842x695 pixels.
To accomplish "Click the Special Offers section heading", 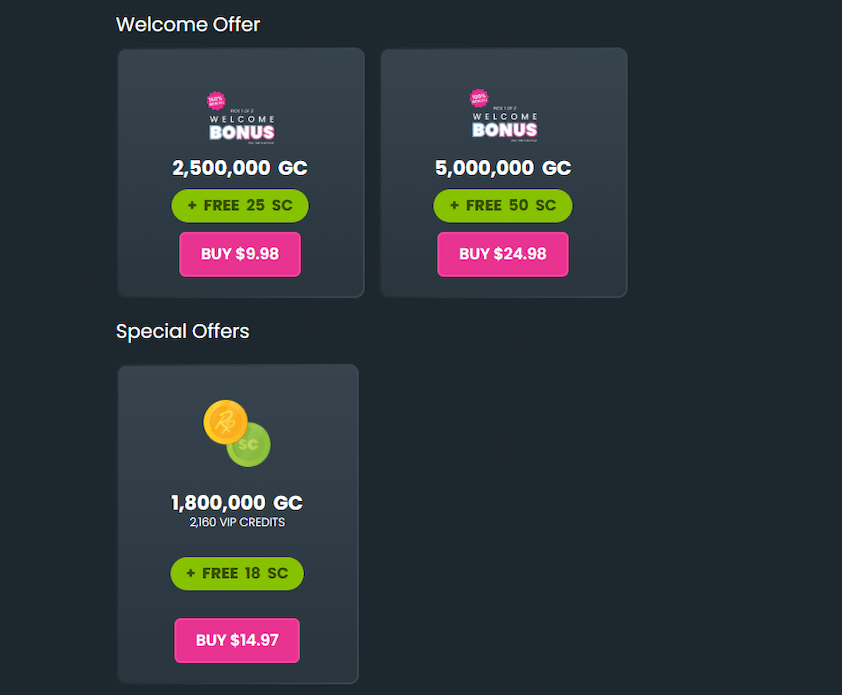I will [x=182, y=331].
